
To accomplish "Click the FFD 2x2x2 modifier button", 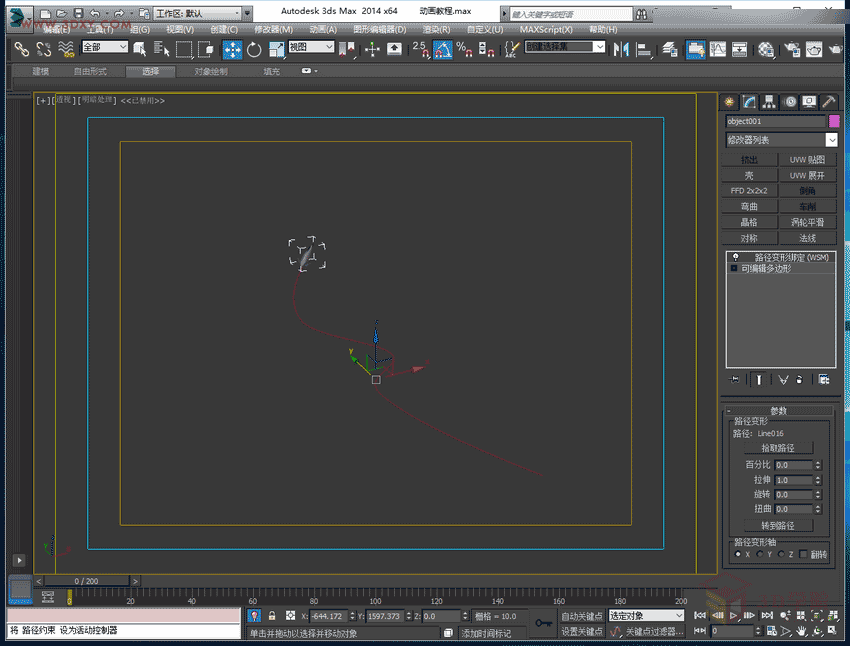I will 749,191.
